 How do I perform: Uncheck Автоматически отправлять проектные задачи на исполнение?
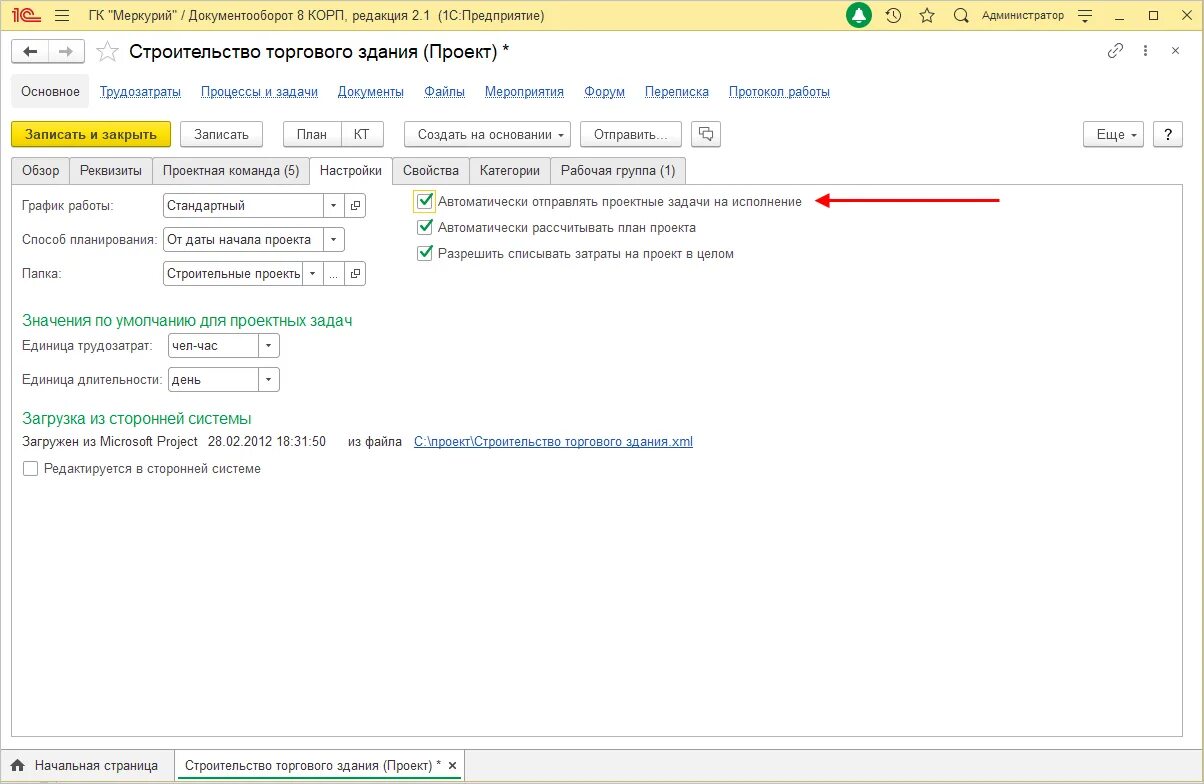(x=425, y=201)
